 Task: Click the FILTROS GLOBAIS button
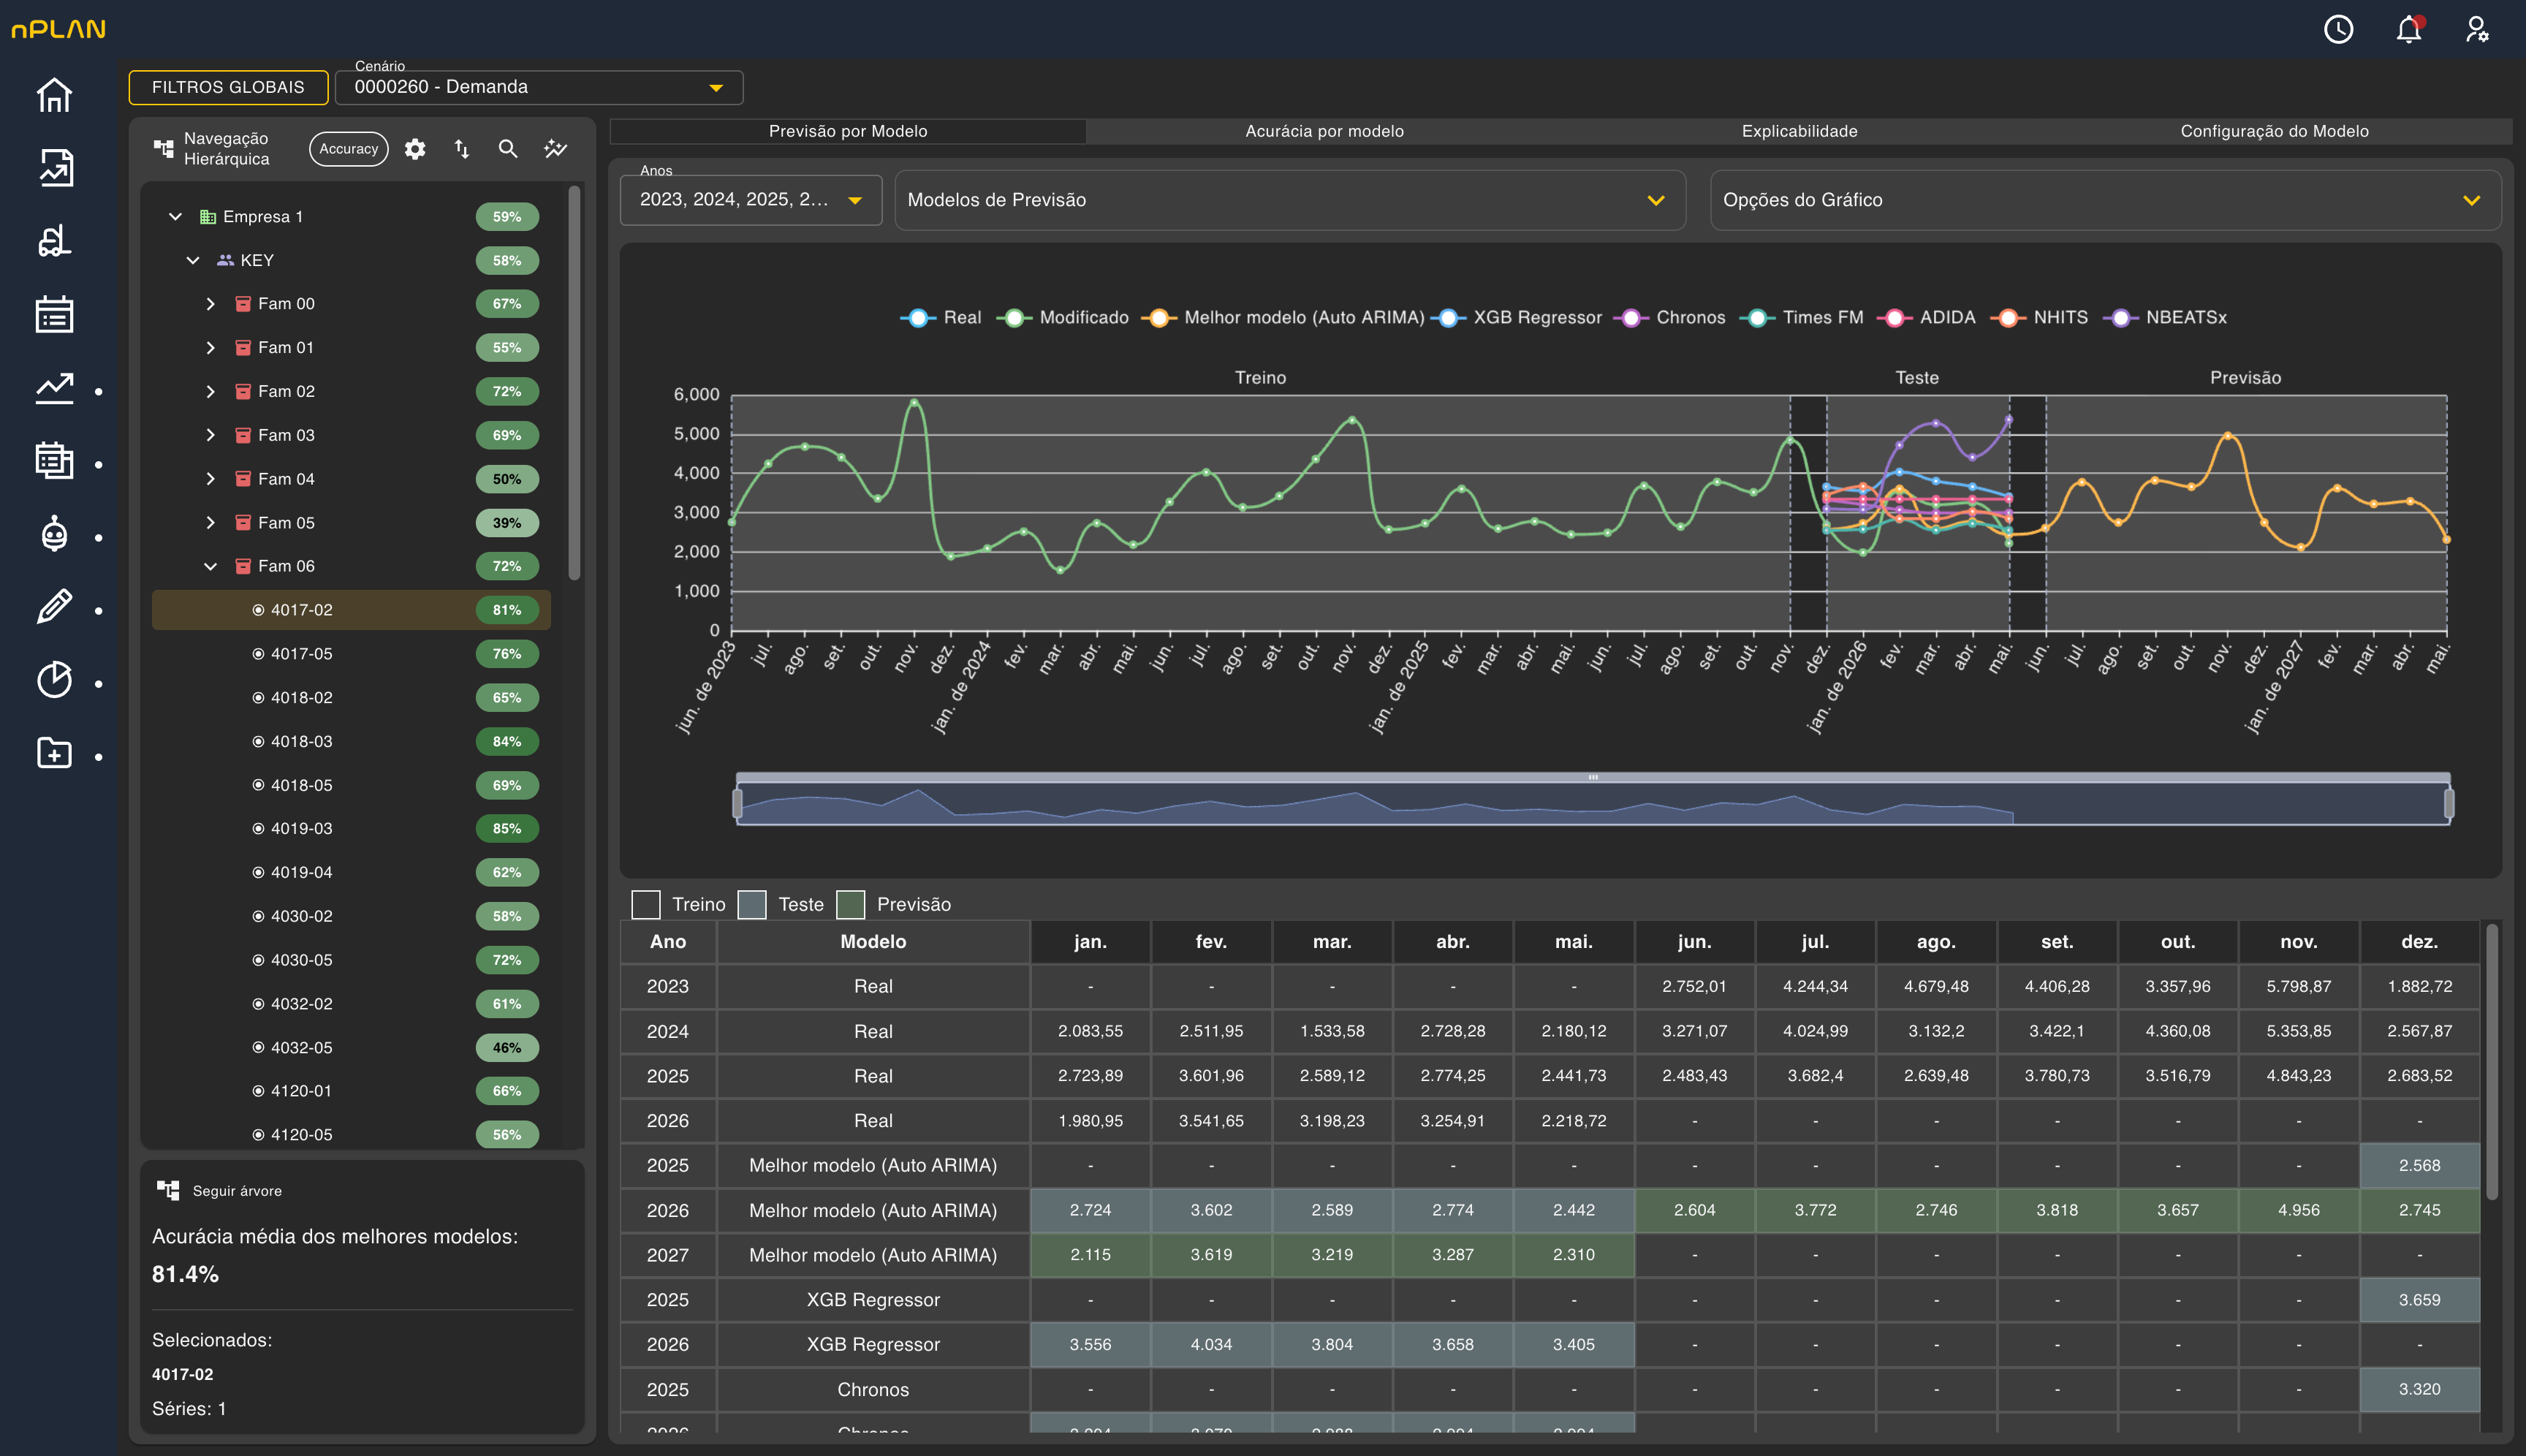coord(228,87)
